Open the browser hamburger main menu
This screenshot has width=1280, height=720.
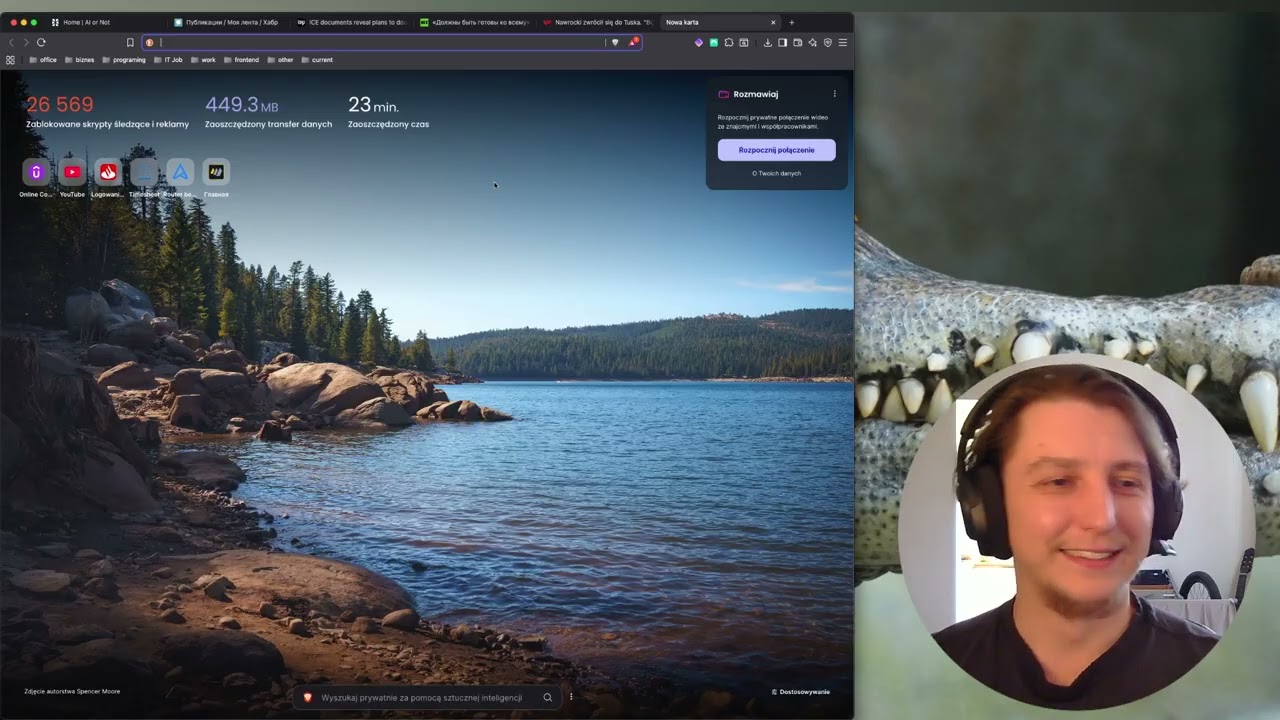[842, 42]
